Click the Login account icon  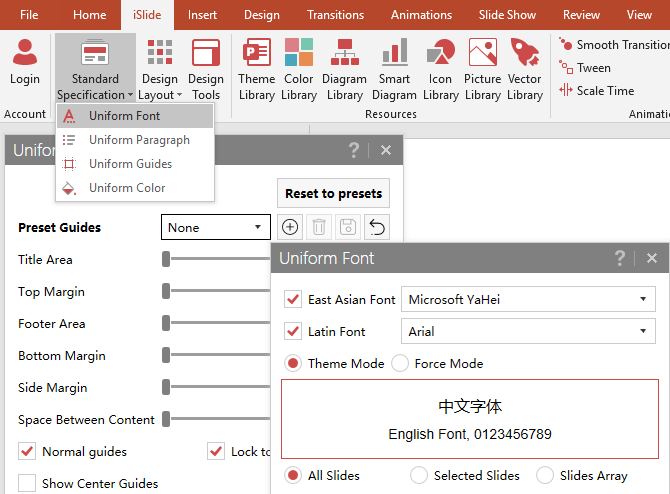coord(25,61)
